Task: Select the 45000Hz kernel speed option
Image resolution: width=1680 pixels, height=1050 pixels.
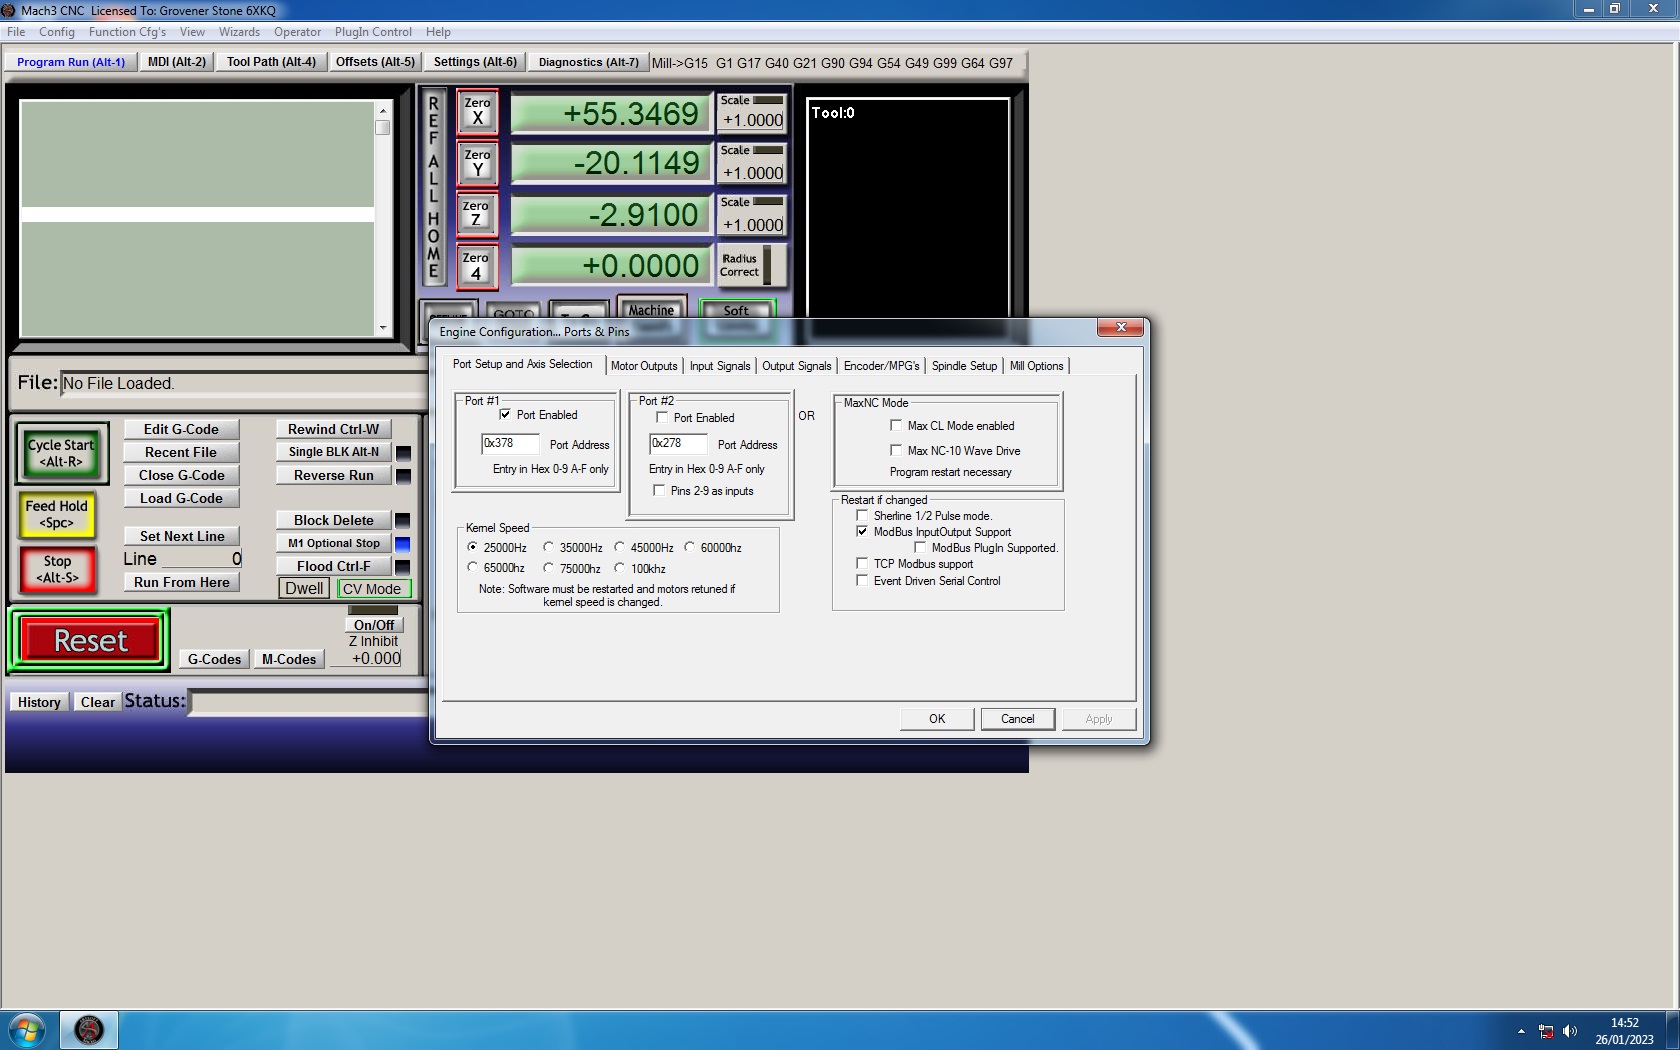Action: pyautogui.click(x=620, y=547)
